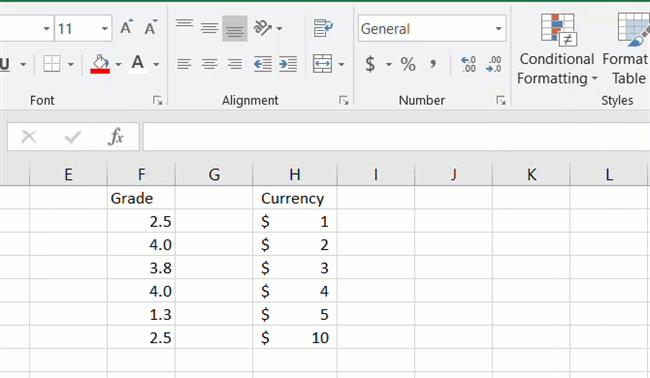The width and height of the screenshot is (650, 378).
Task: Click the Decrease Indent icon
Action: point(263,64)
